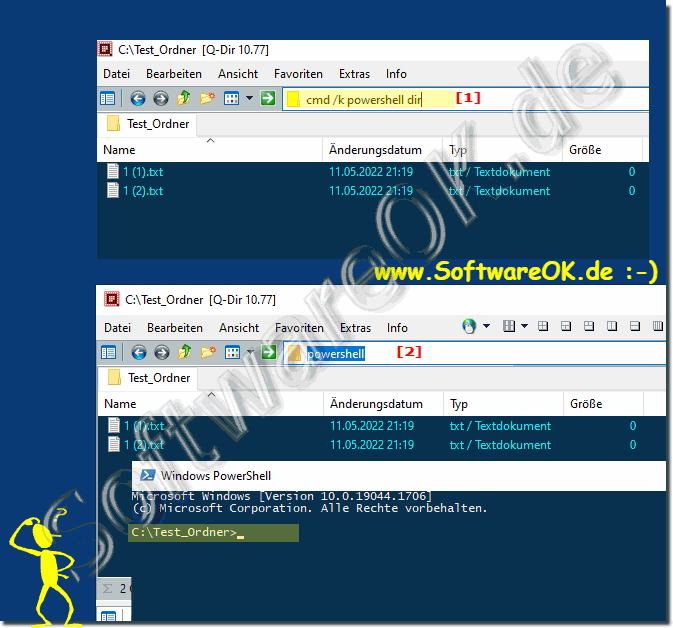
Task: Sort by Änderungsdatum column in lower window
Action: [383, 404]
